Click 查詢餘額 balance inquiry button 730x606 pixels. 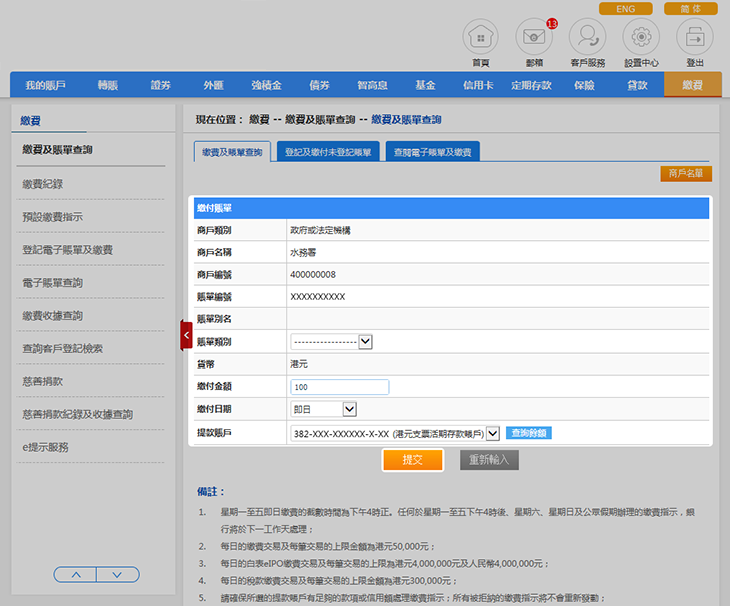point(529,433)
